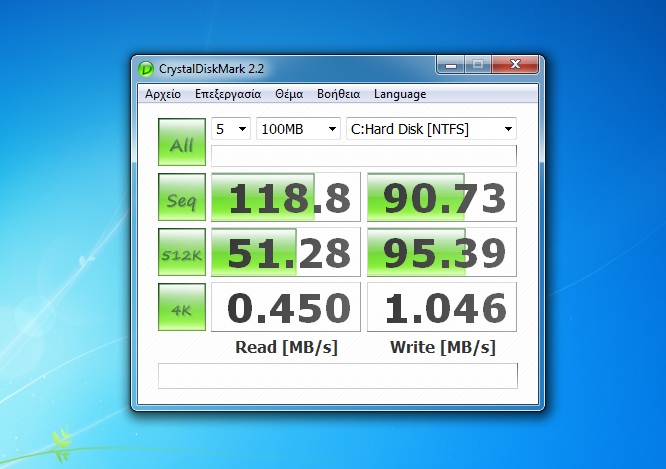Open the Language menu
The image size is (666, 469).
(x=400, y=94)
